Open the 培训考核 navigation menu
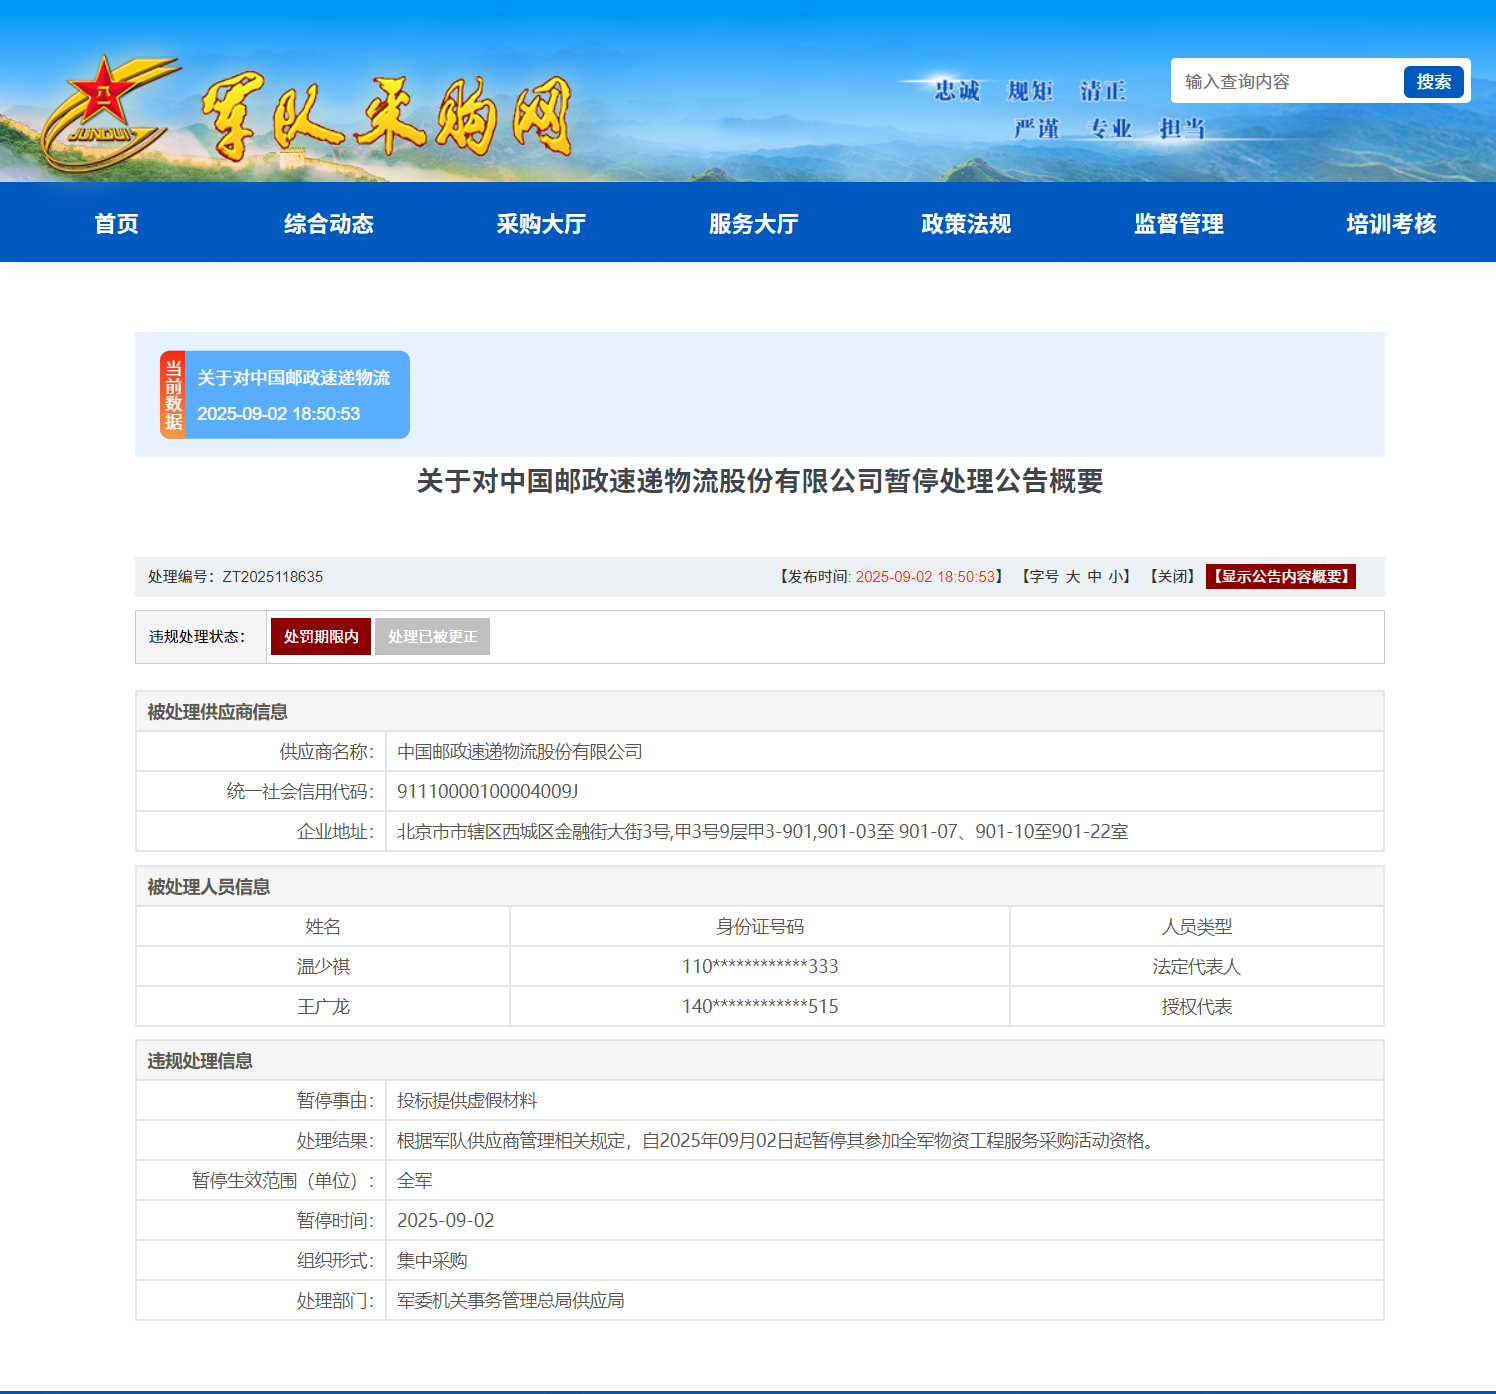The width and height of the screenshot is (1496, 1394). coord(1391,223)
